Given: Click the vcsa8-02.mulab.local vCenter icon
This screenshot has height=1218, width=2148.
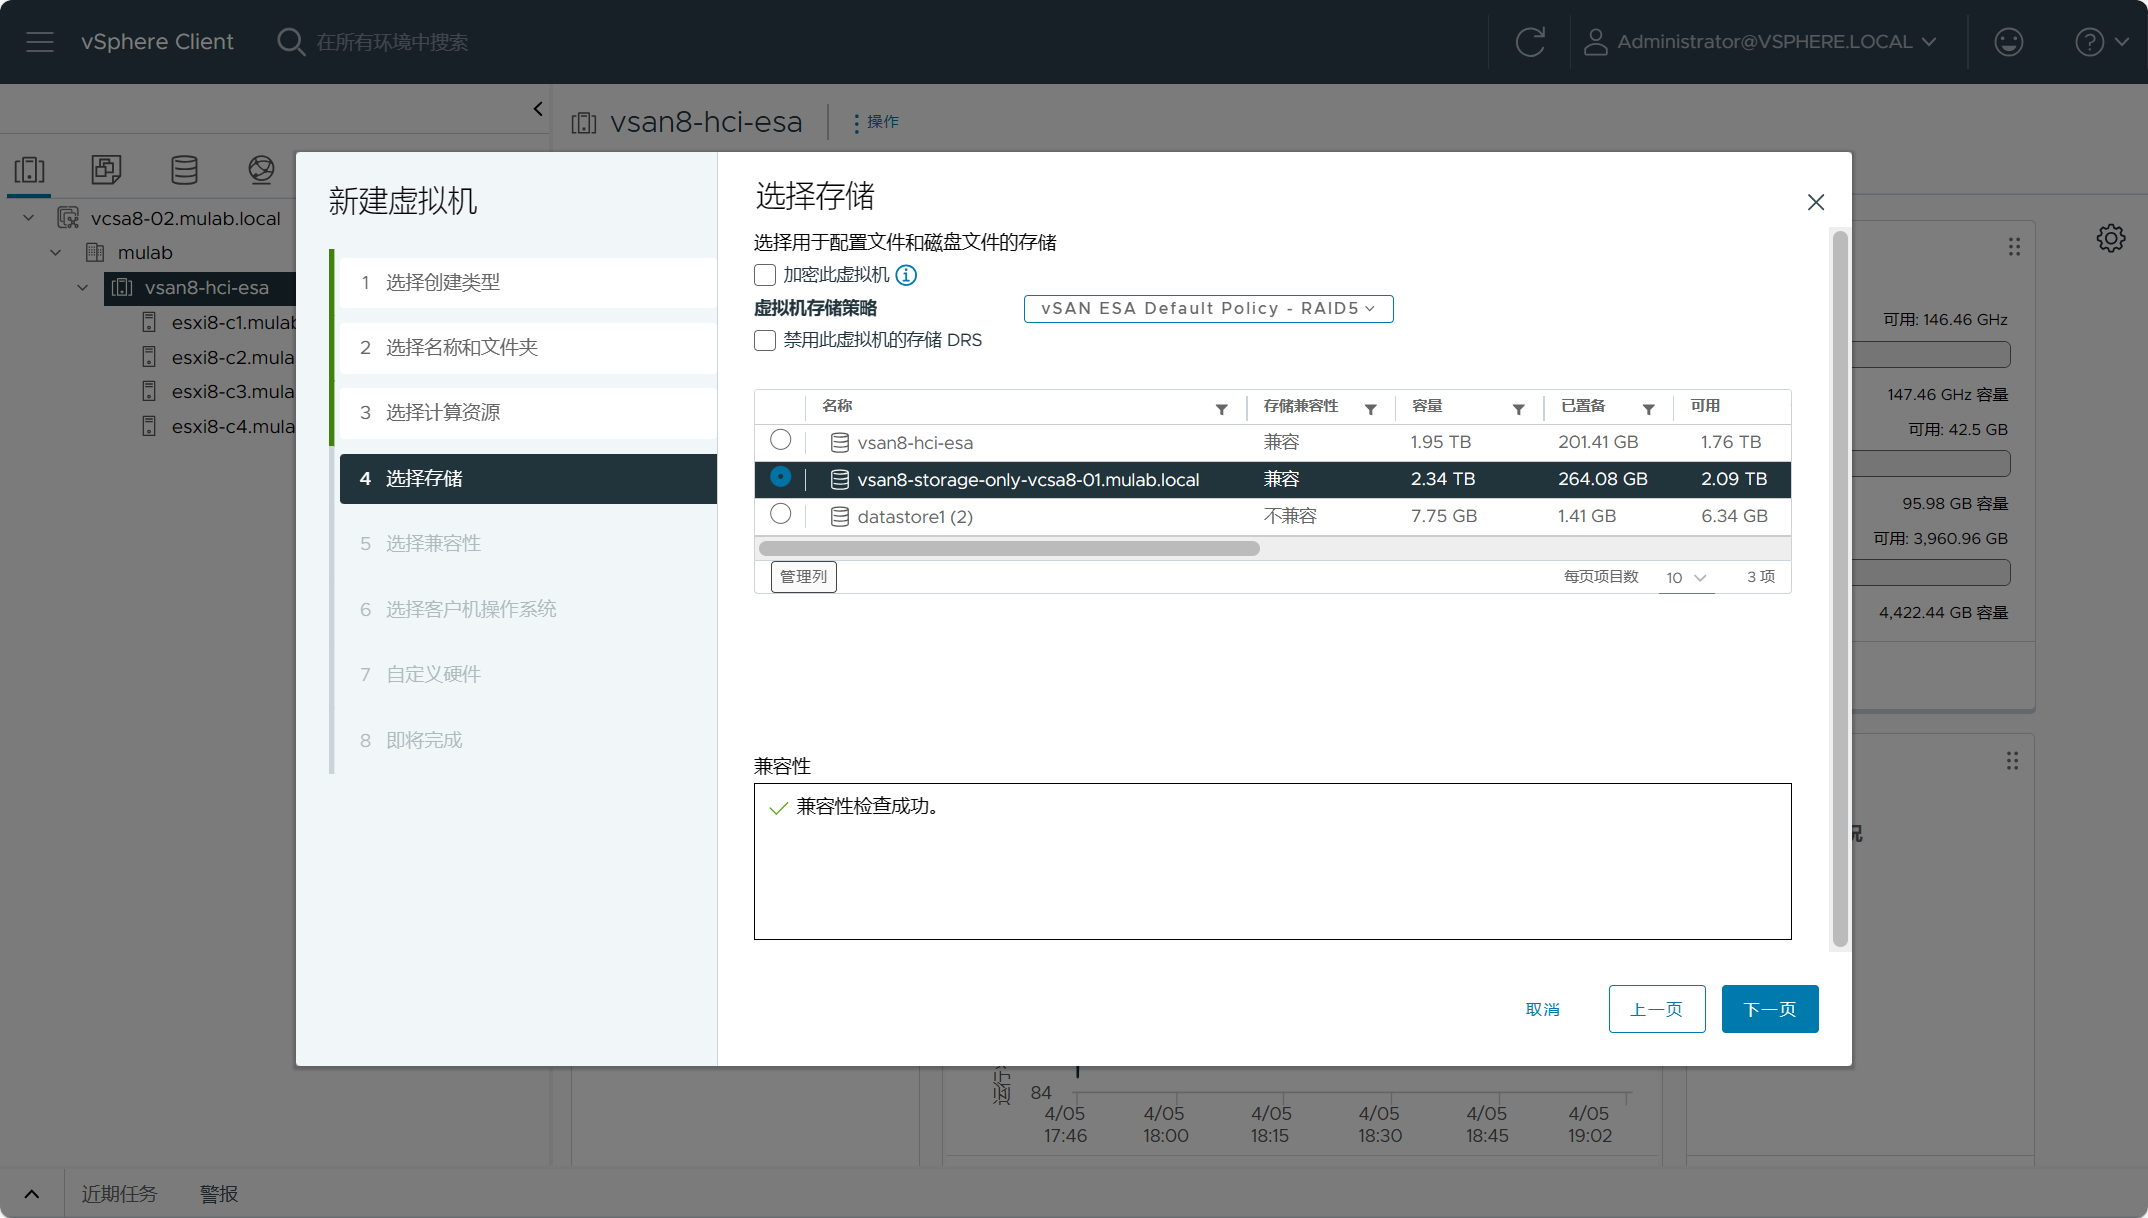Looking at the screenshot, I should pyautogui.click(x=68, y=218).
